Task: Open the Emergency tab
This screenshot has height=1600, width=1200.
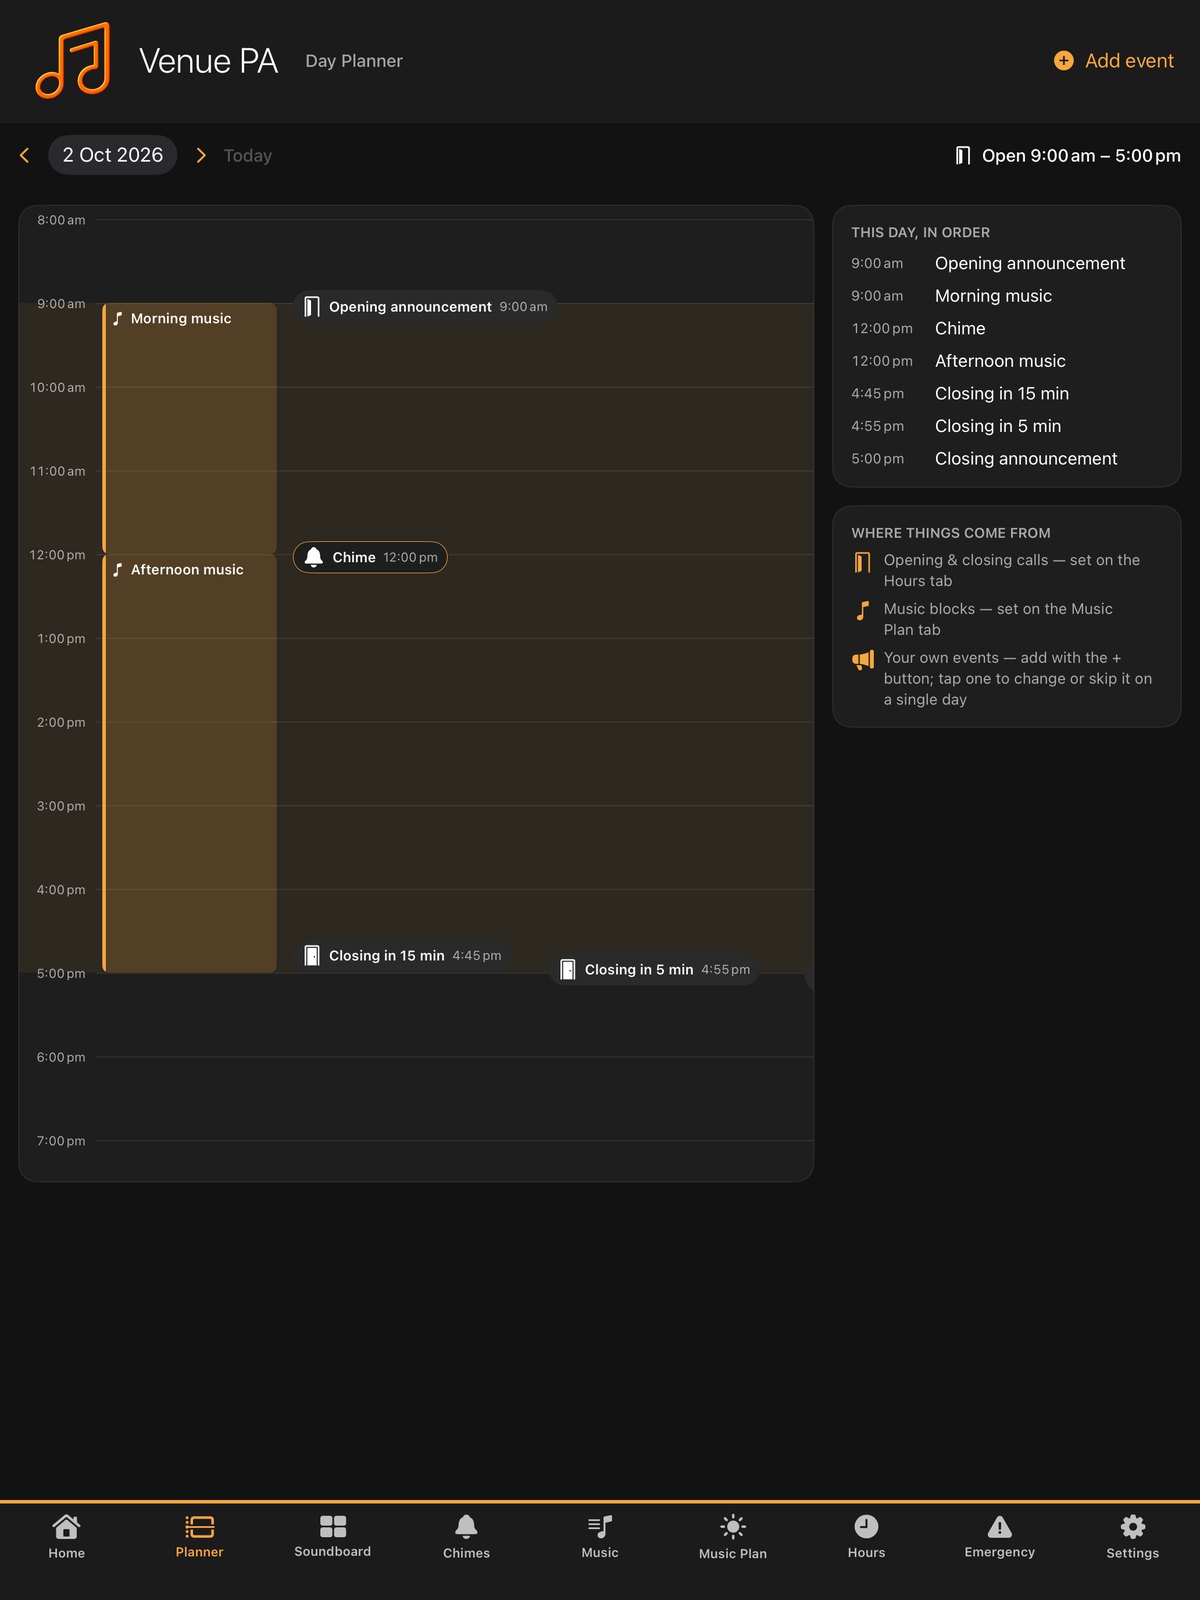Action: coord(1000,1537)
